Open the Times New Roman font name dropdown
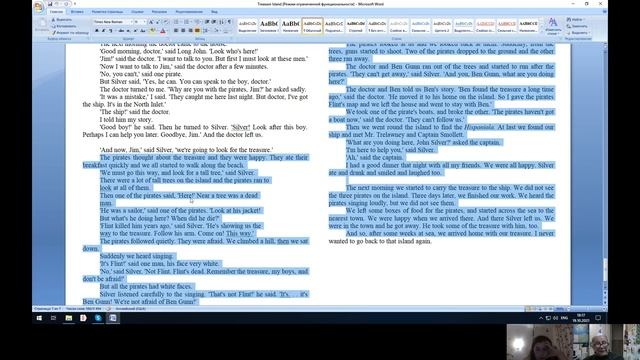This screenshot has width=640, height=360. point(131,22)
